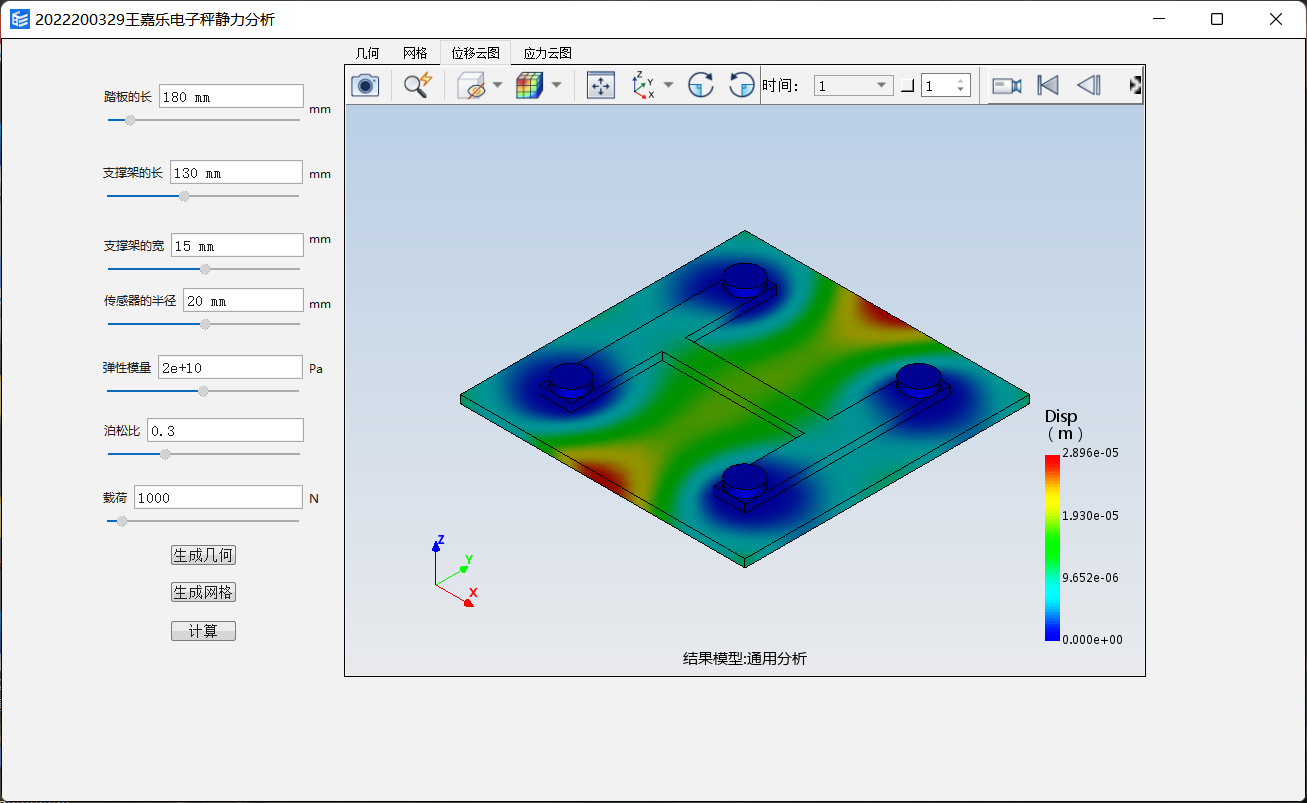Click the box section view icon
The height and width of the screenshot is (803, 1307).
(x=471, y=86)
